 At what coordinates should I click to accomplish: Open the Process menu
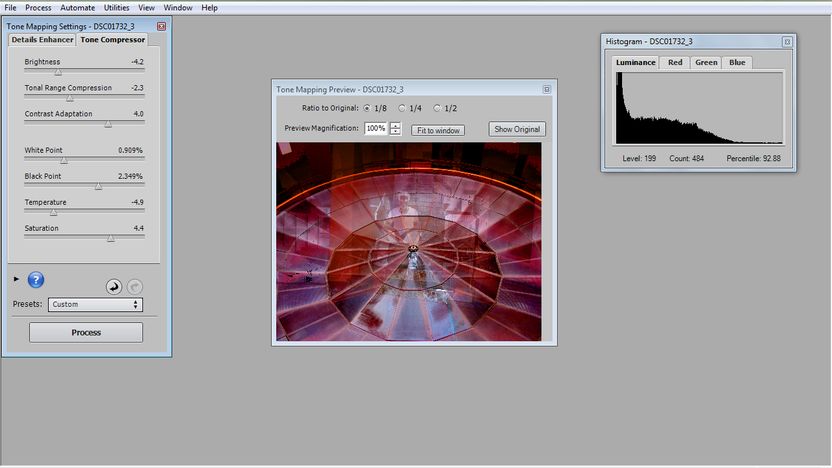[x=38, y=8]
